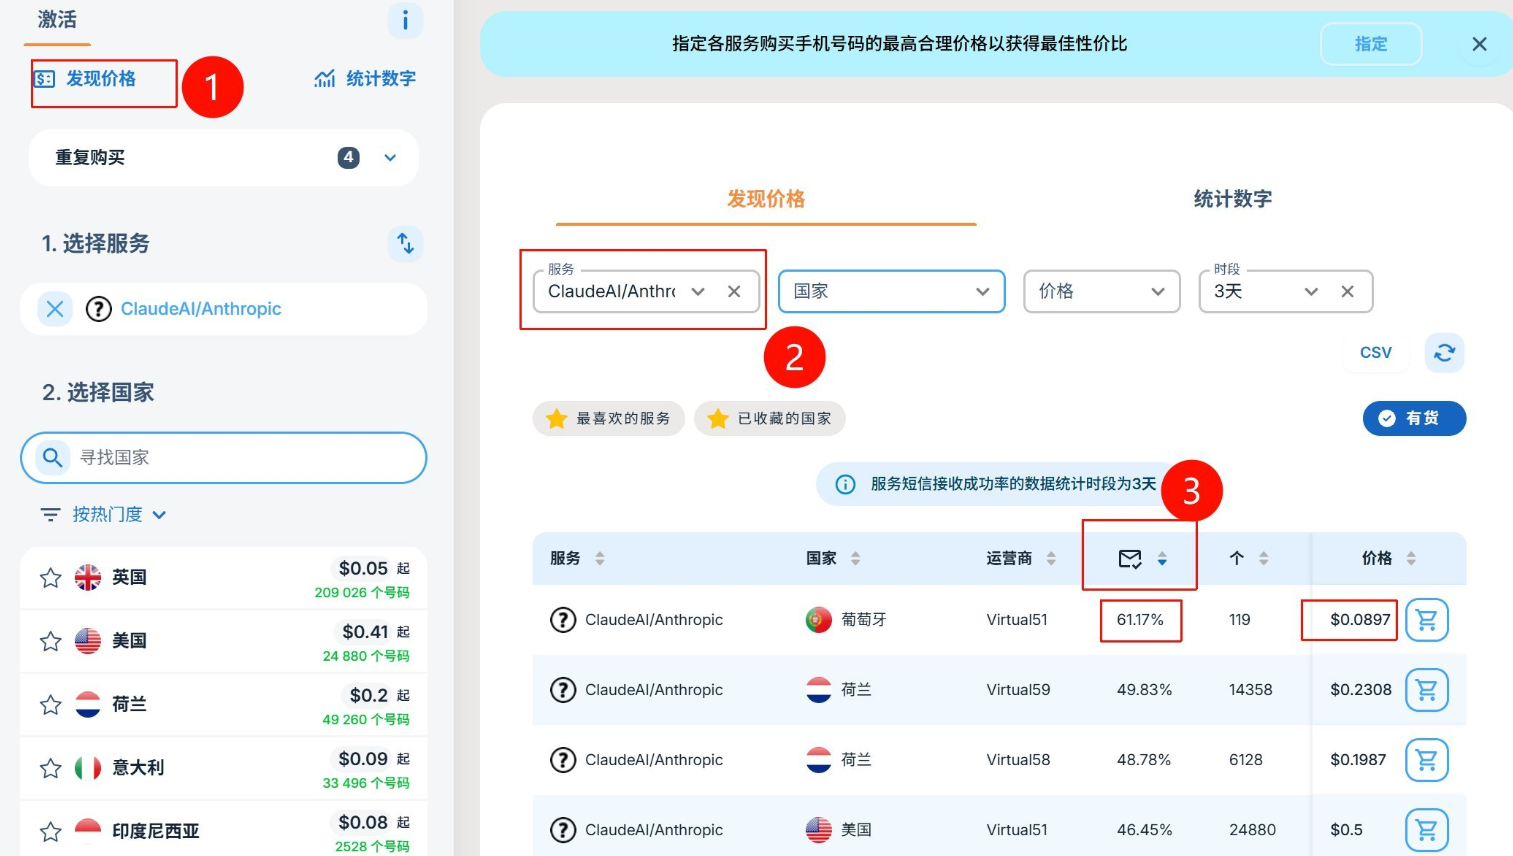Download the CSV export
The height and width of the screenshot is (856, 1513).
[x=1376, y=352]
